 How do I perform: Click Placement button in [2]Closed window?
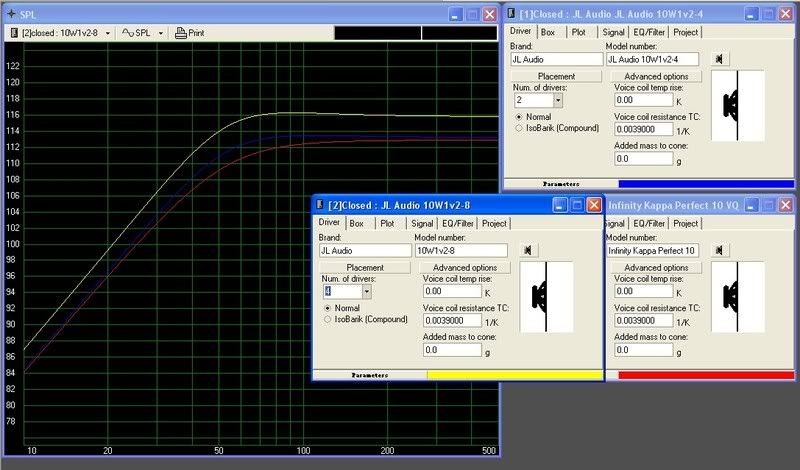pyautogui.click(x=365, y=268)
